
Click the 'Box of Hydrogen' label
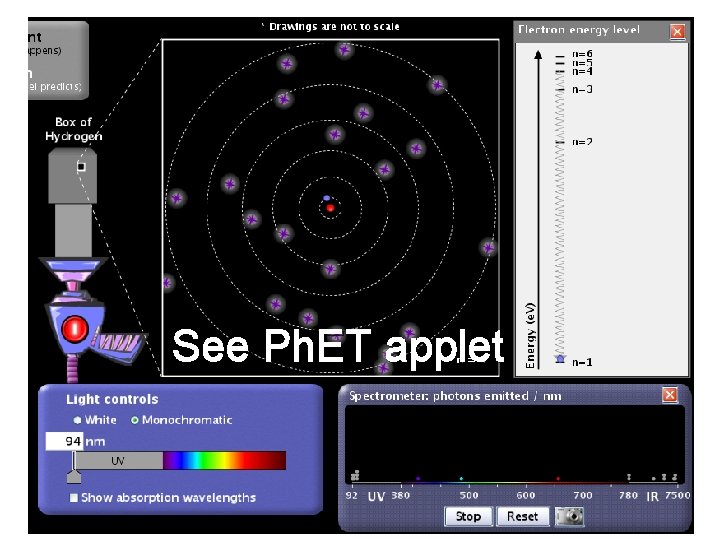coord(73,129)
